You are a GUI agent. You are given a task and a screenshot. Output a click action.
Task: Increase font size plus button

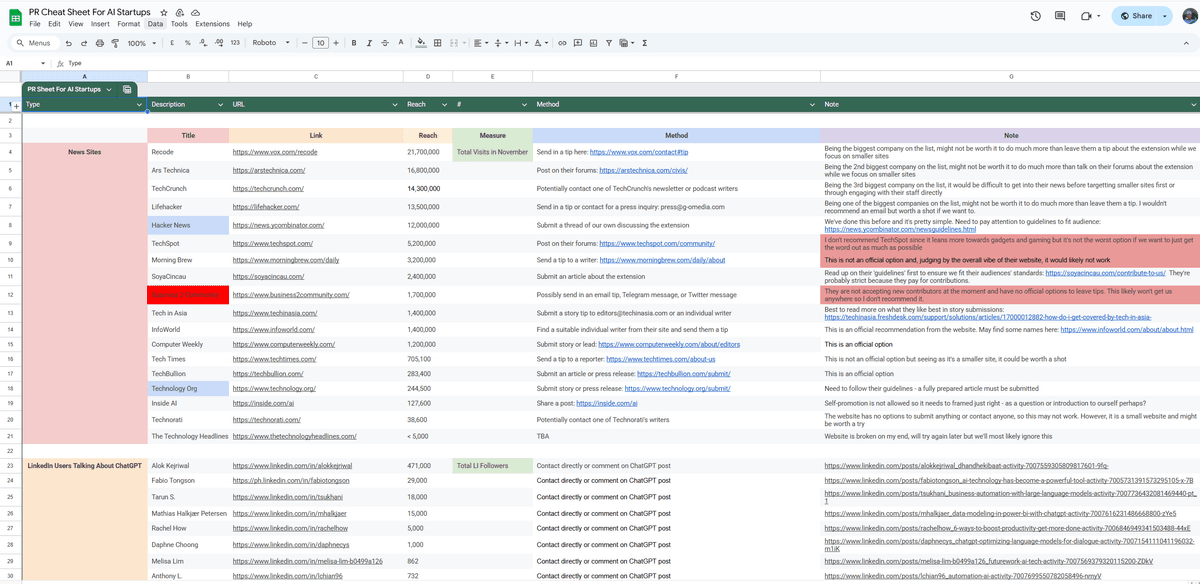336,43
